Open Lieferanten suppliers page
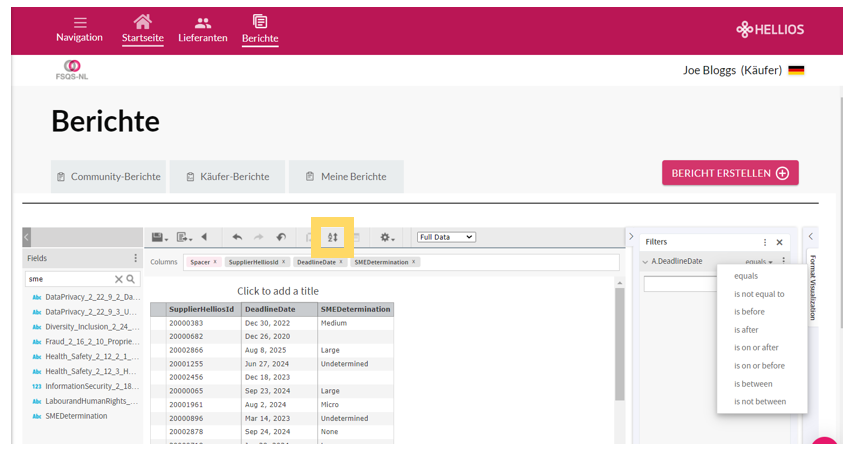Image resolution: width=850 pixels, height=456 pixels. [x=203, y=30]
